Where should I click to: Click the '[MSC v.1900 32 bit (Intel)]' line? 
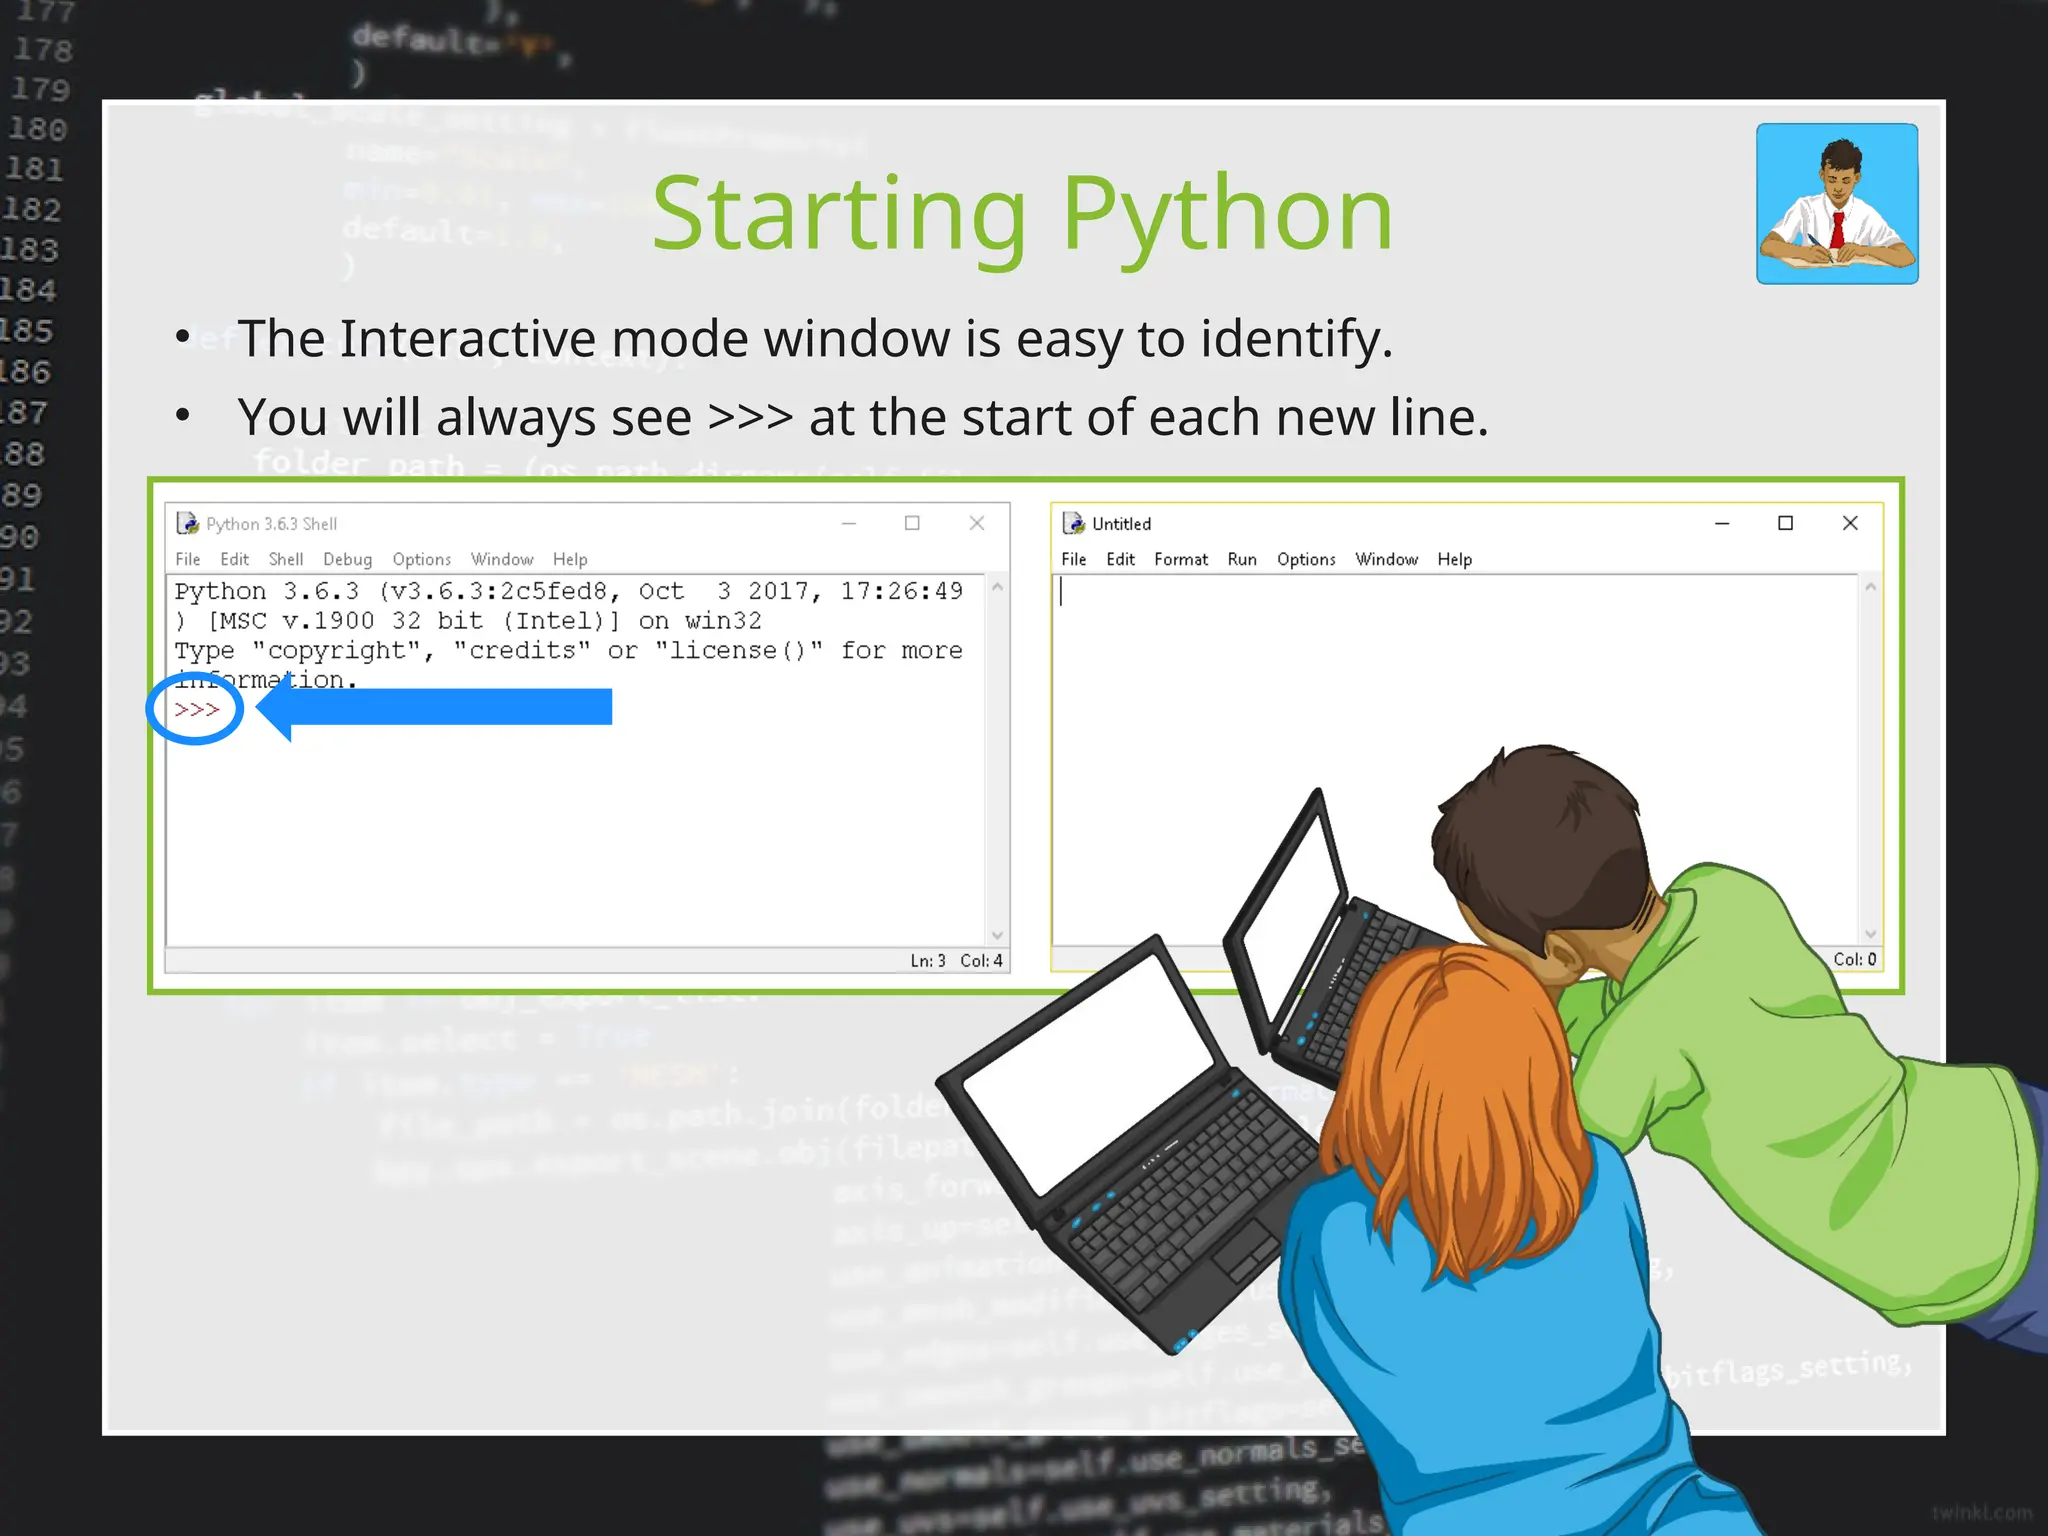pyautogui.click(x=468, y=621)
